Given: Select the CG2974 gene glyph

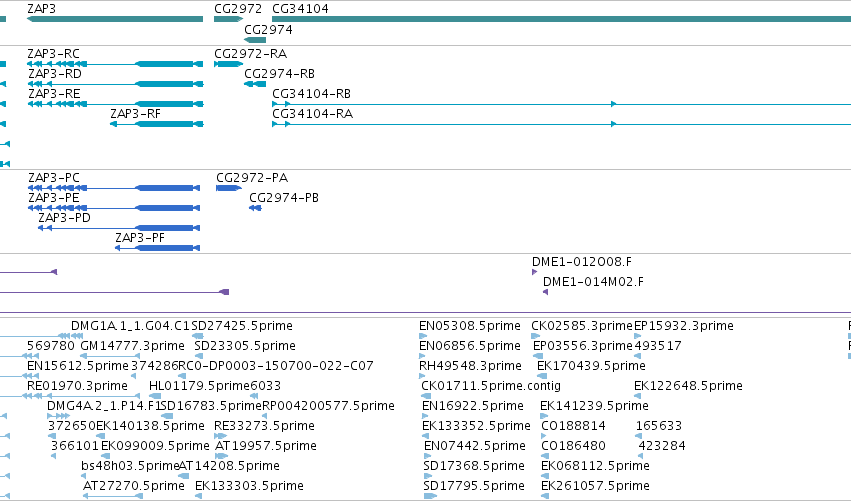Looking at the screenshot, I should pyautogui.click(x=255, y=40).
